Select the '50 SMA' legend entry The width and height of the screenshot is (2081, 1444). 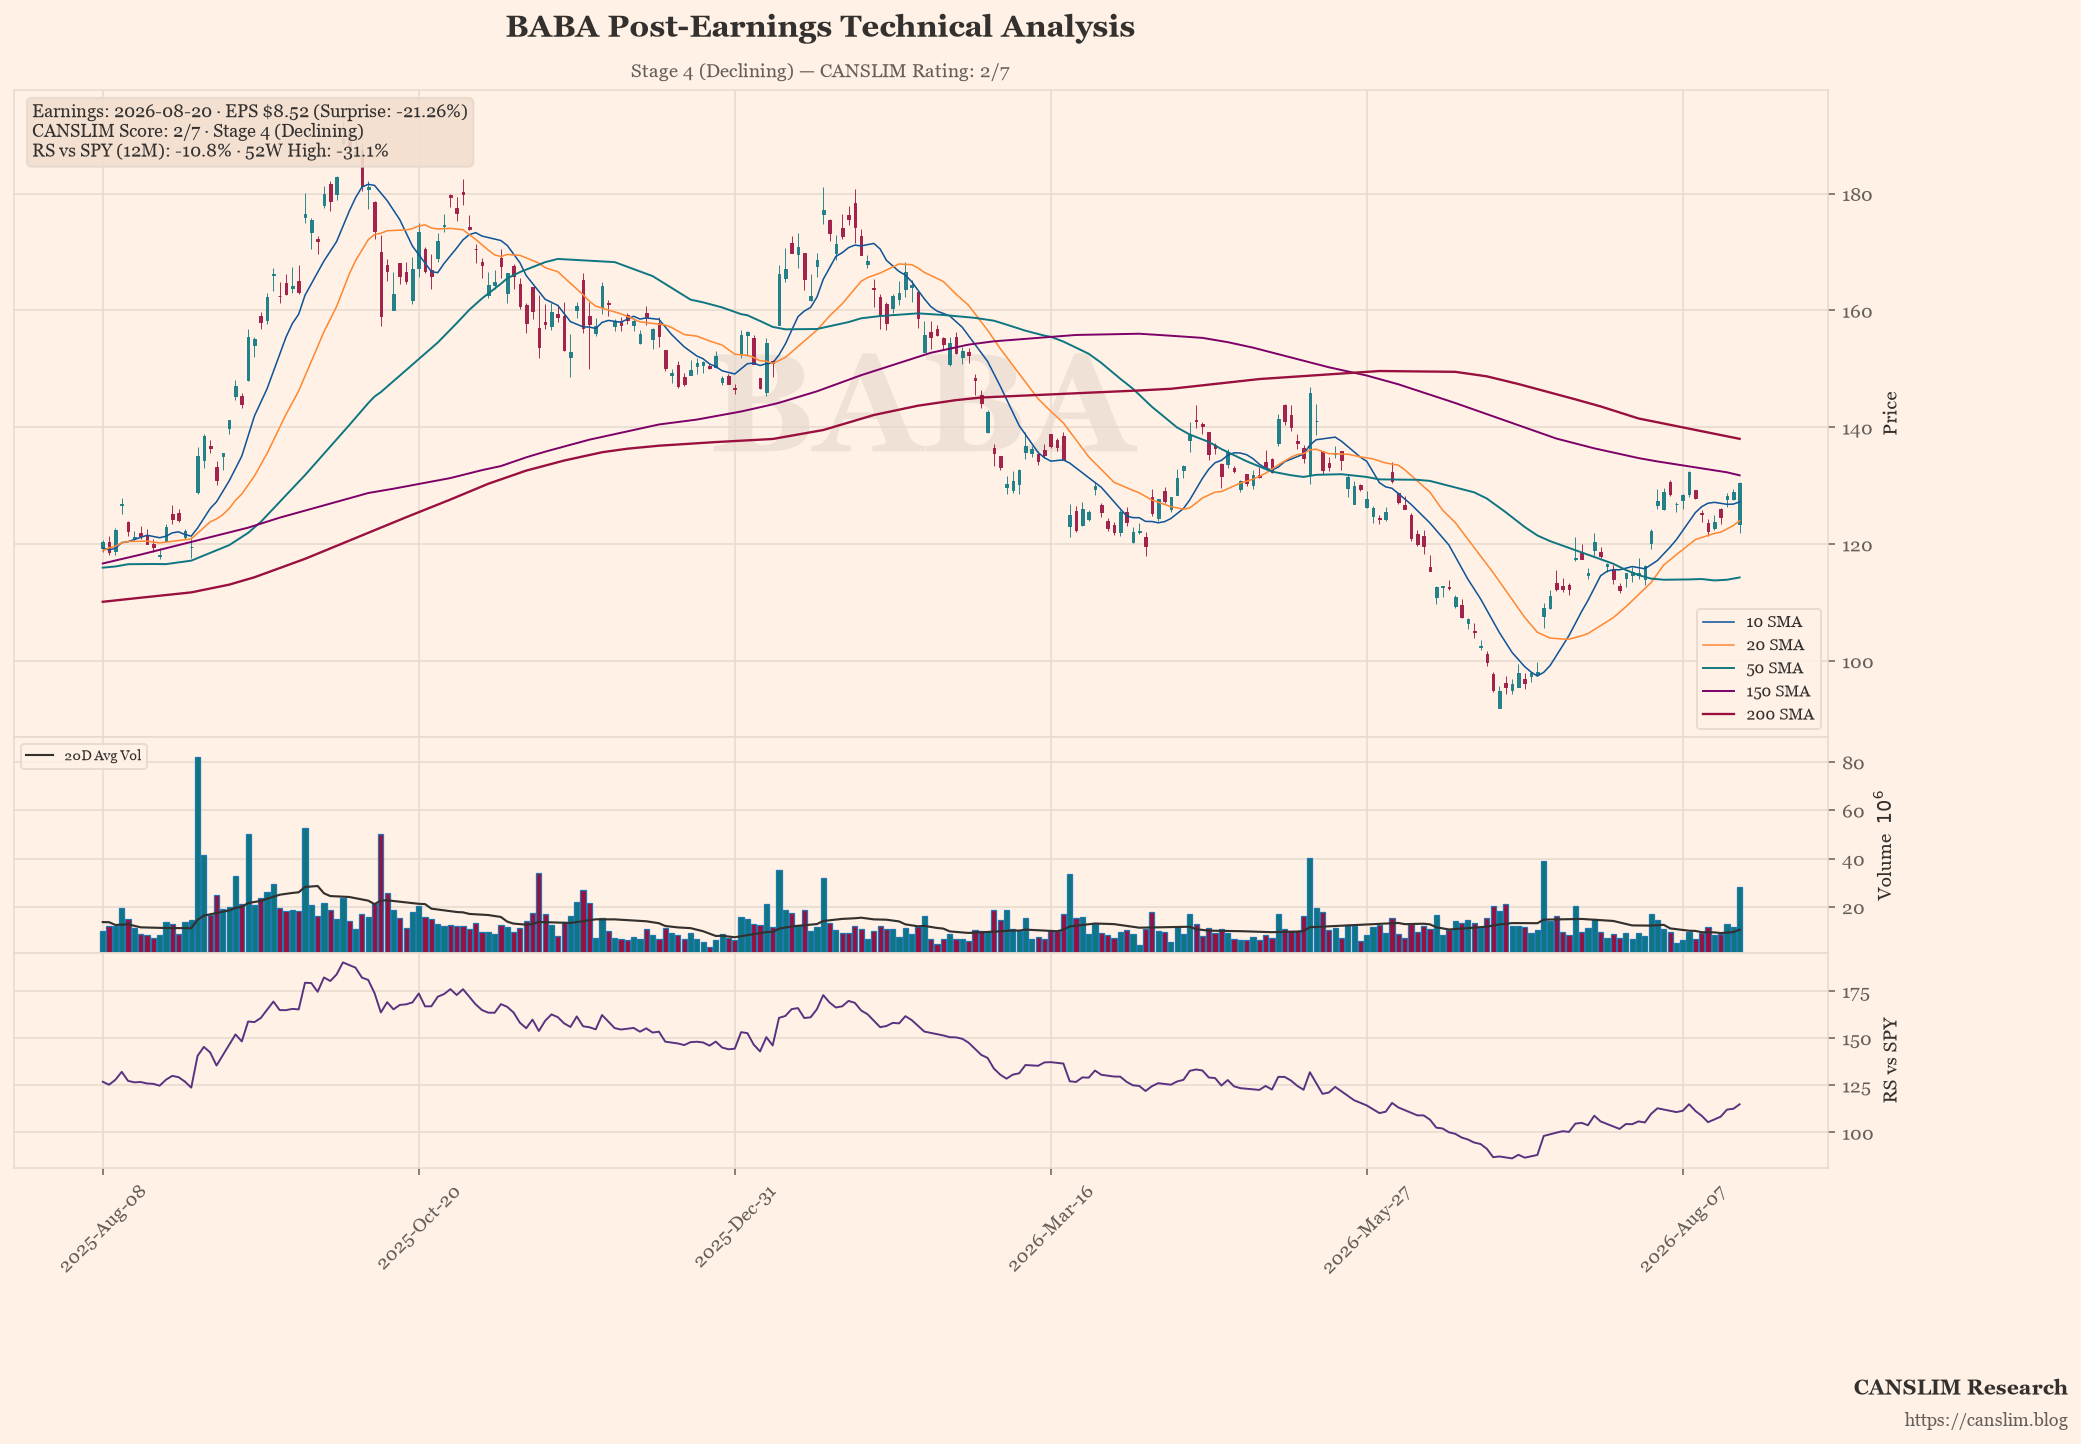(x=1759, y=668)
